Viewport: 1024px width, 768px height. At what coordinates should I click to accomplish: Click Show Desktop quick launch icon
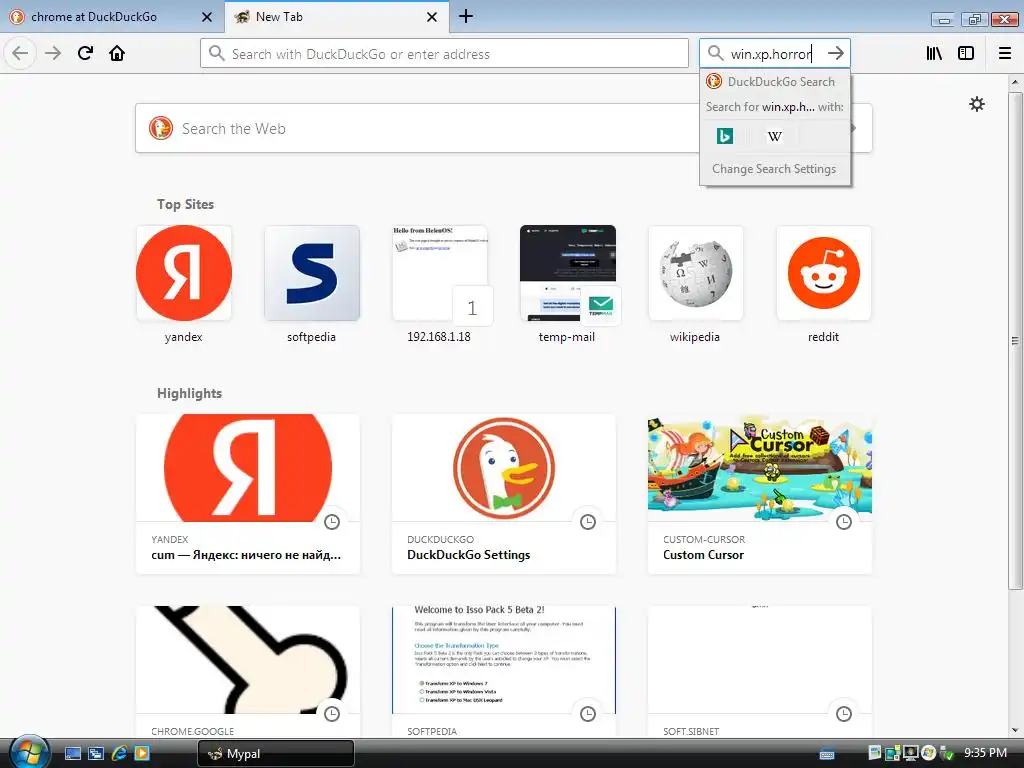72,754
